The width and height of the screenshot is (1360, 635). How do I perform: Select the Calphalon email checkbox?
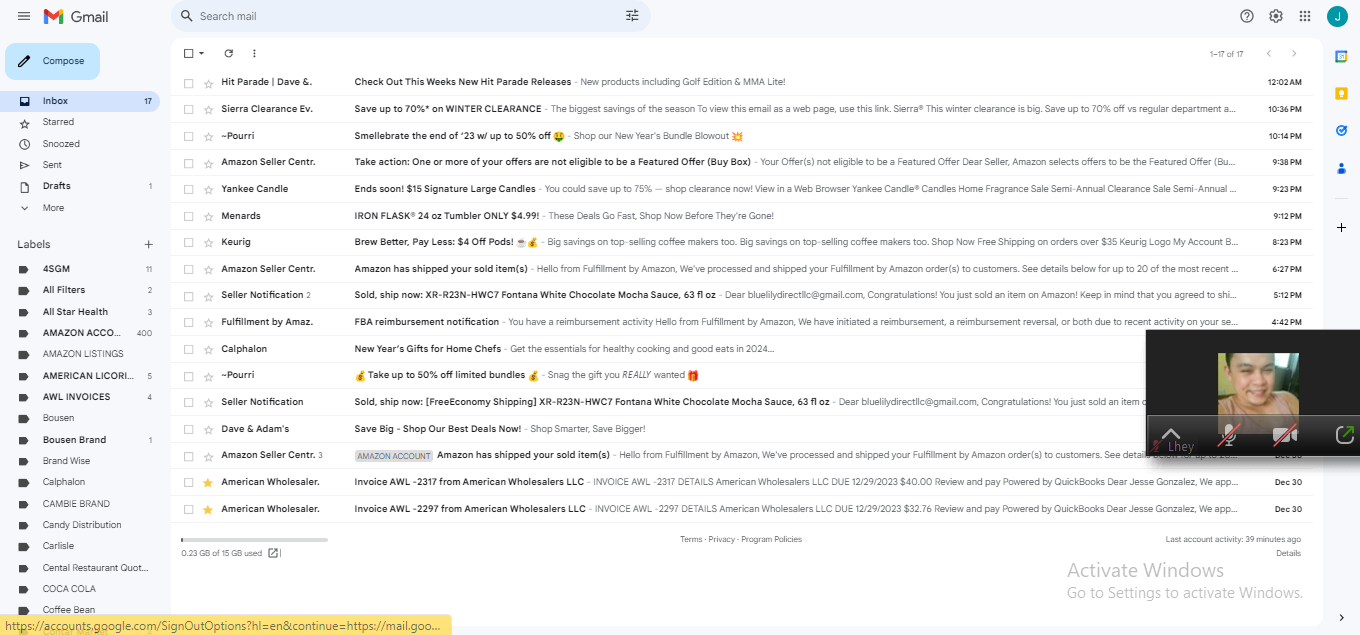[x=188, y=349]
